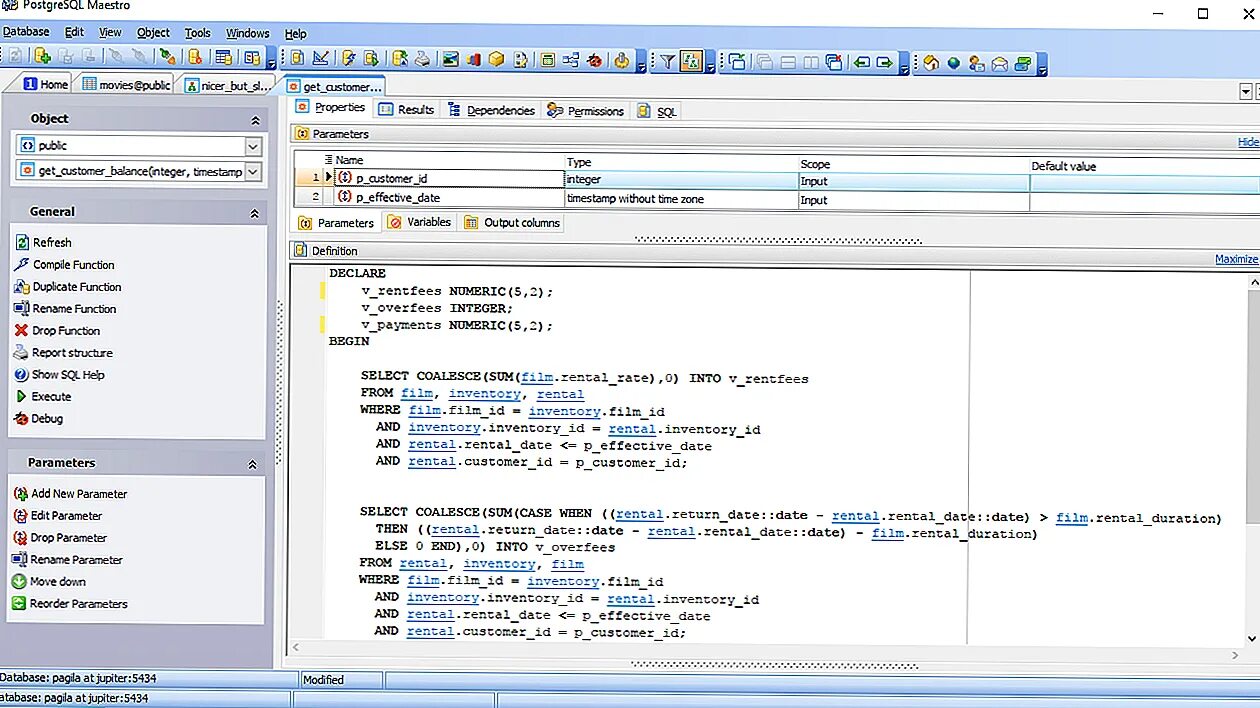The image size is (1260, 708).
Task: Toggle the highlighted orange toolbar button
Action: (x=691, y=62)
